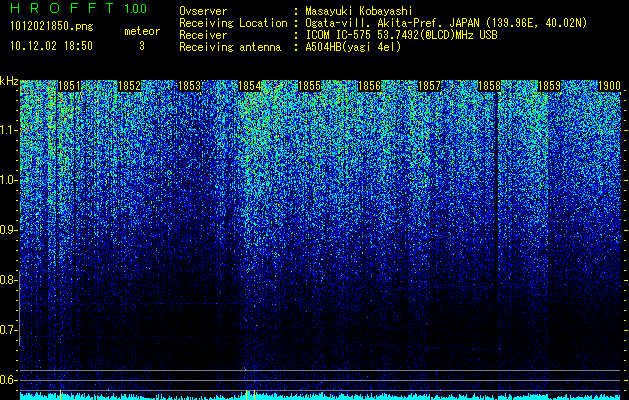Click the 1853 time marker

(x=189, y=86)
